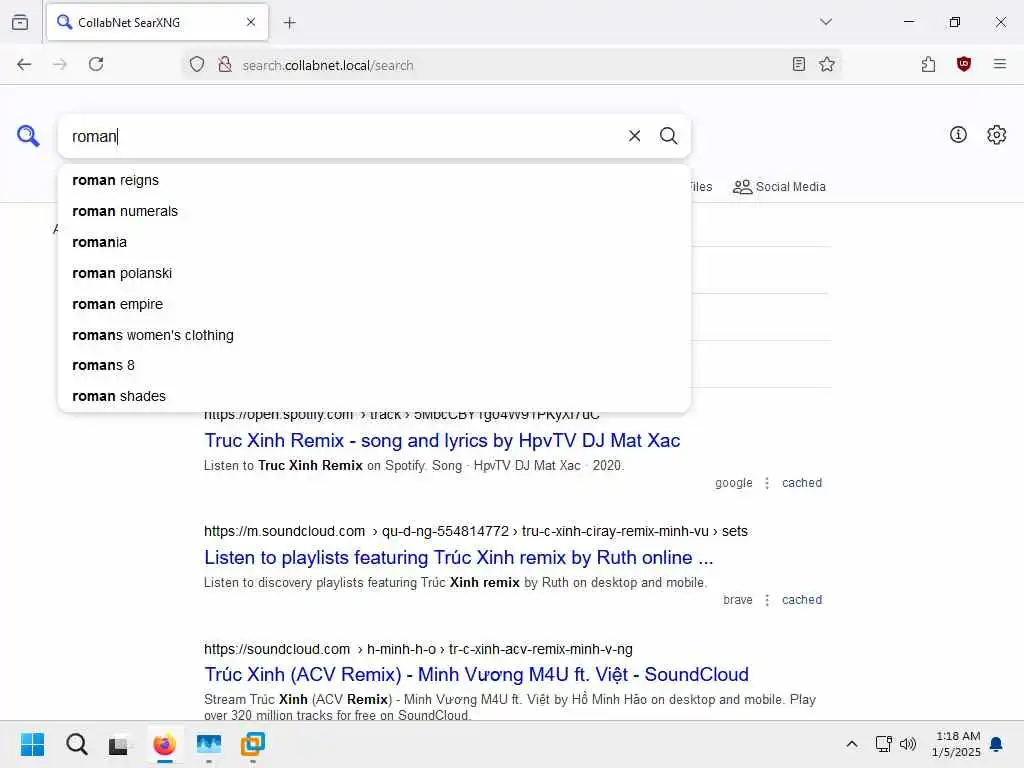Viewport: 1024px width, 768px height.
Task: Open Task View on the taskbar
Action: 119,744
